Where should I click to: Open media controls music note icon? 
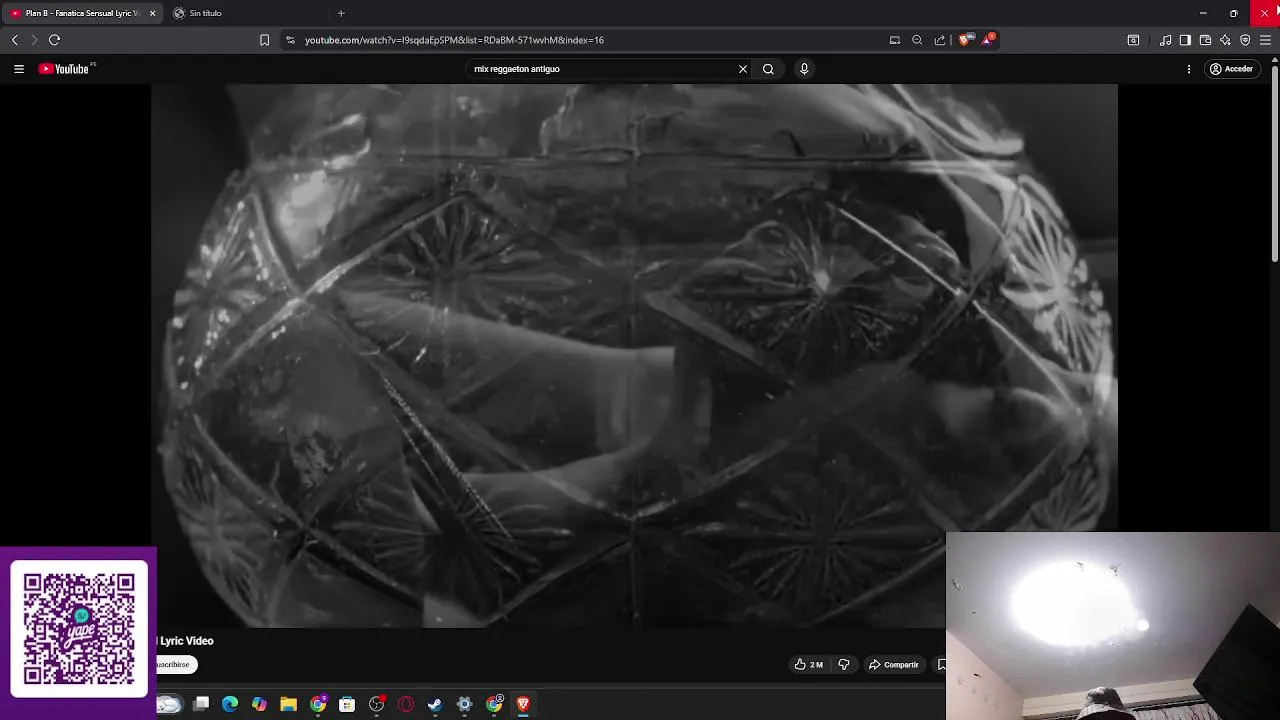1165,40
